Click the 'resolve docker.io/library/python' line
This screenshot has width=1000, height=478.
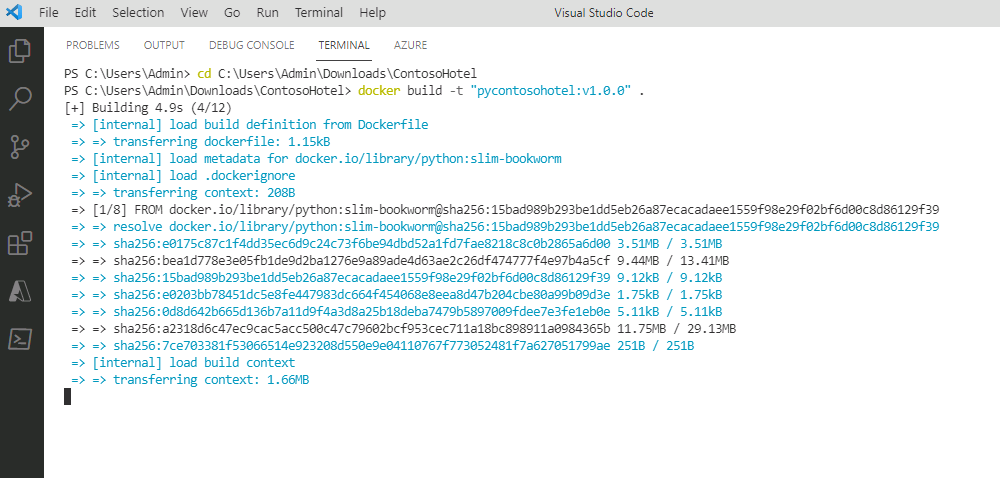coord(505,226)
